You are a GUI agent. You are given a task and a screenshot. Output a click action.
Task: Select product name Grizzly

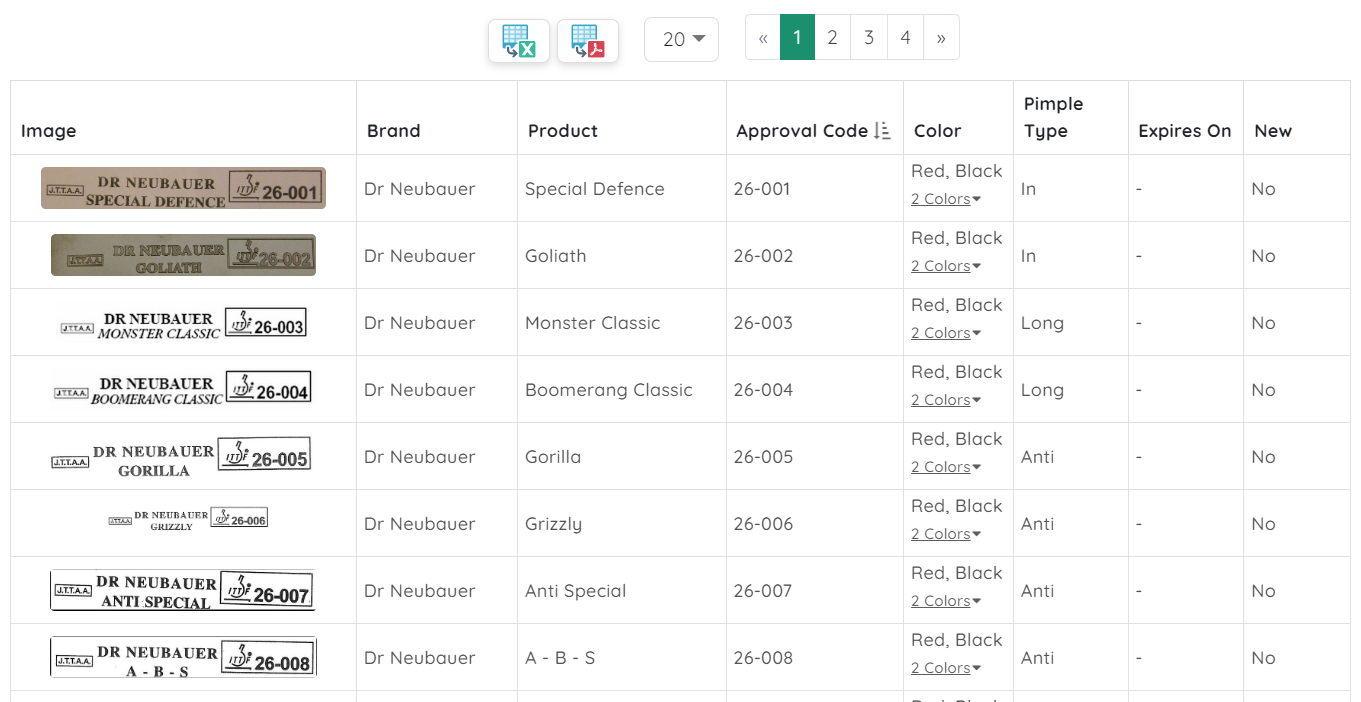tap(553, 524)
